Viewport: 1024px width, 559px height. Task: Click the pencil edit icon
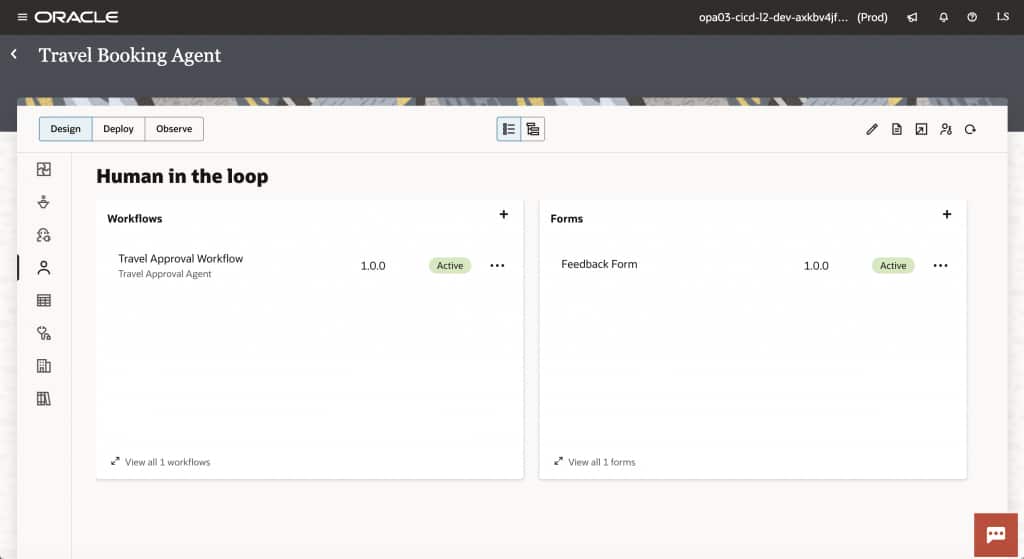coord(872,129)
